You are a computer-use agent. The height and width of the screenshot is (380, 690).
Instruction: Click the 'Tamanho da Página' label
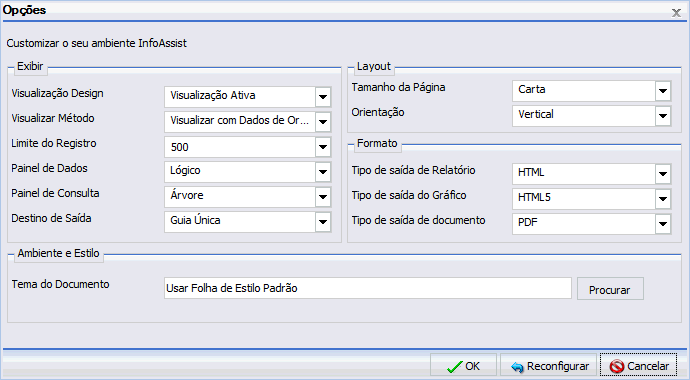pyautogui.click(x=398, y=88)
